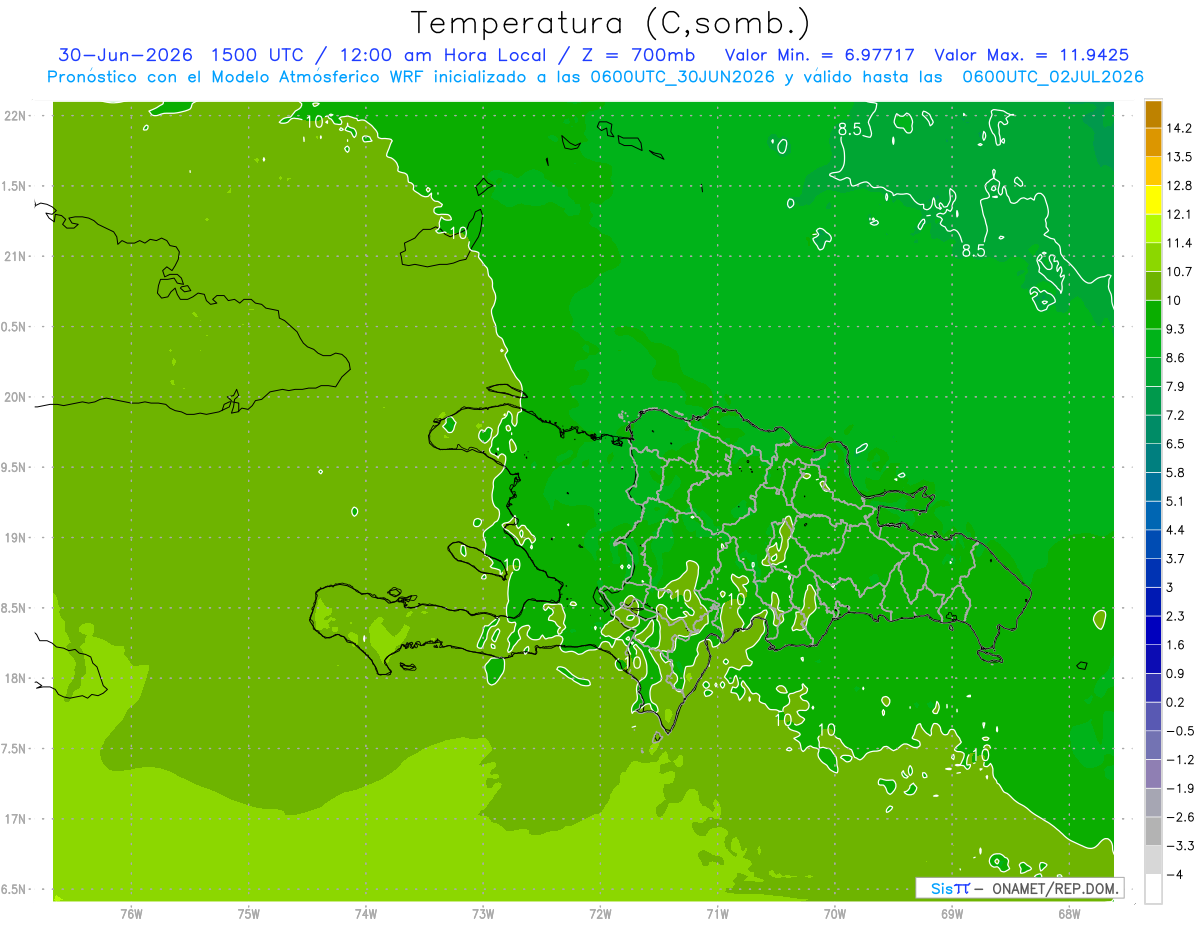Click the "70W" longitude axis label
Screen dimensions: 1200x927
(834, 914)
